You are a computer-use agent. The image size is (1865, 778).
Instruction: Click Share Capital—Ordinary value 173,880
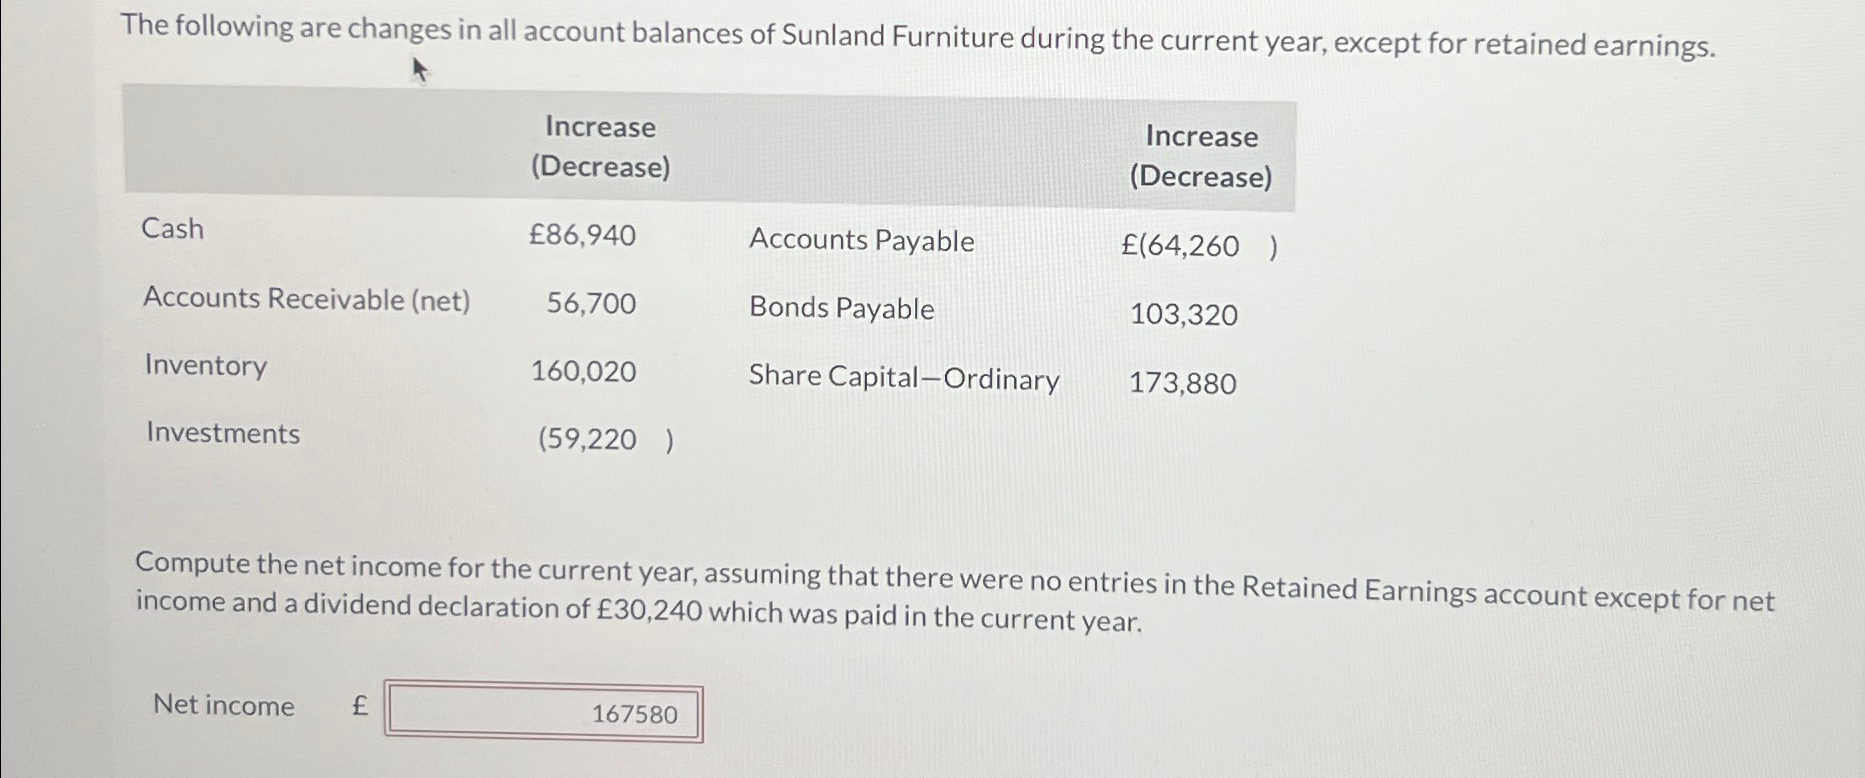point(1183,383)
